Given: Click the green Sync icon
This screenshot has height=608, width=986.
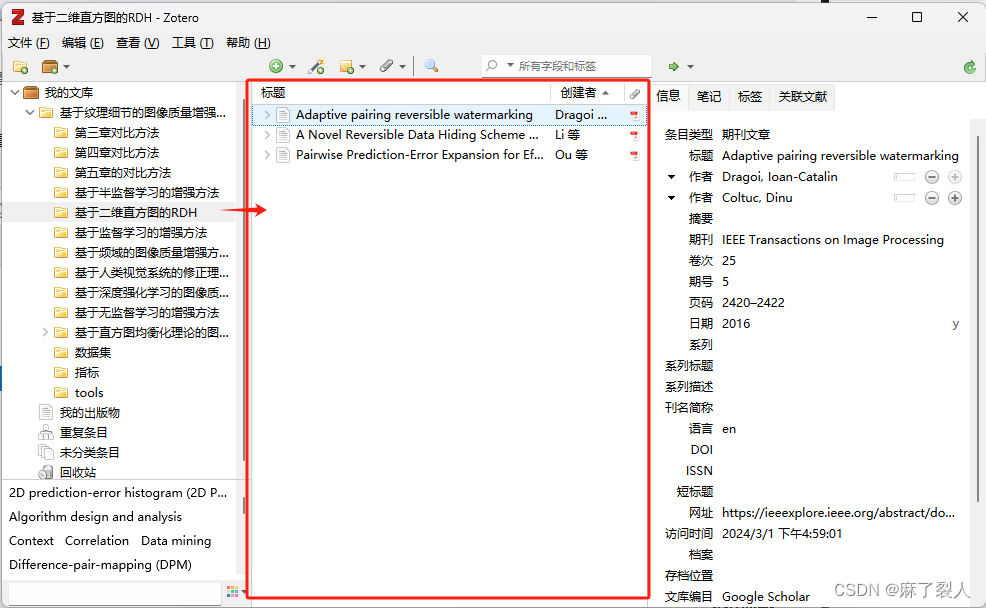Looking at the screenshot, I should [970, 67].
